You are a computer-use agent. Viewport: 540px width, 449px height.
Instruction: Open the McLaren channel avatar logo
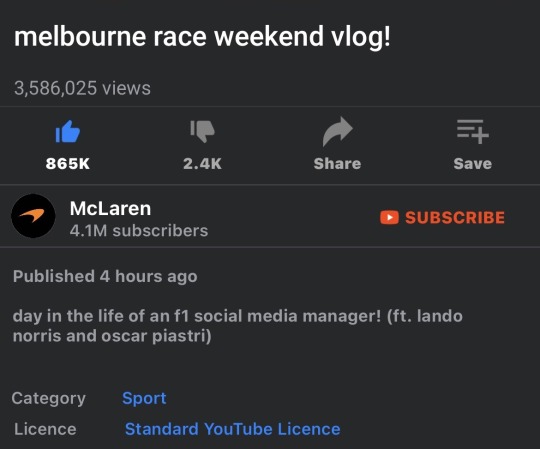[33, 216]
